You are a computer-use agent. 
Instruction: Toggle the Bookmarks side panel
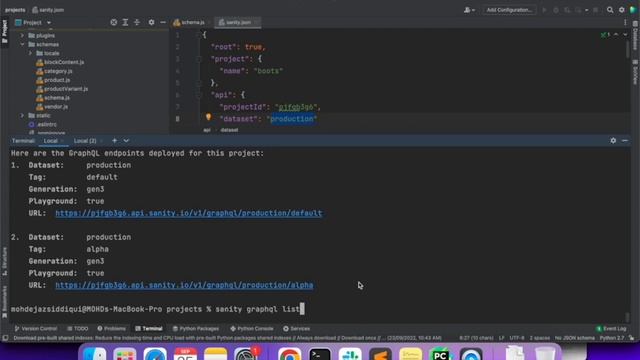pyautogui.click(x=4, y=302)
